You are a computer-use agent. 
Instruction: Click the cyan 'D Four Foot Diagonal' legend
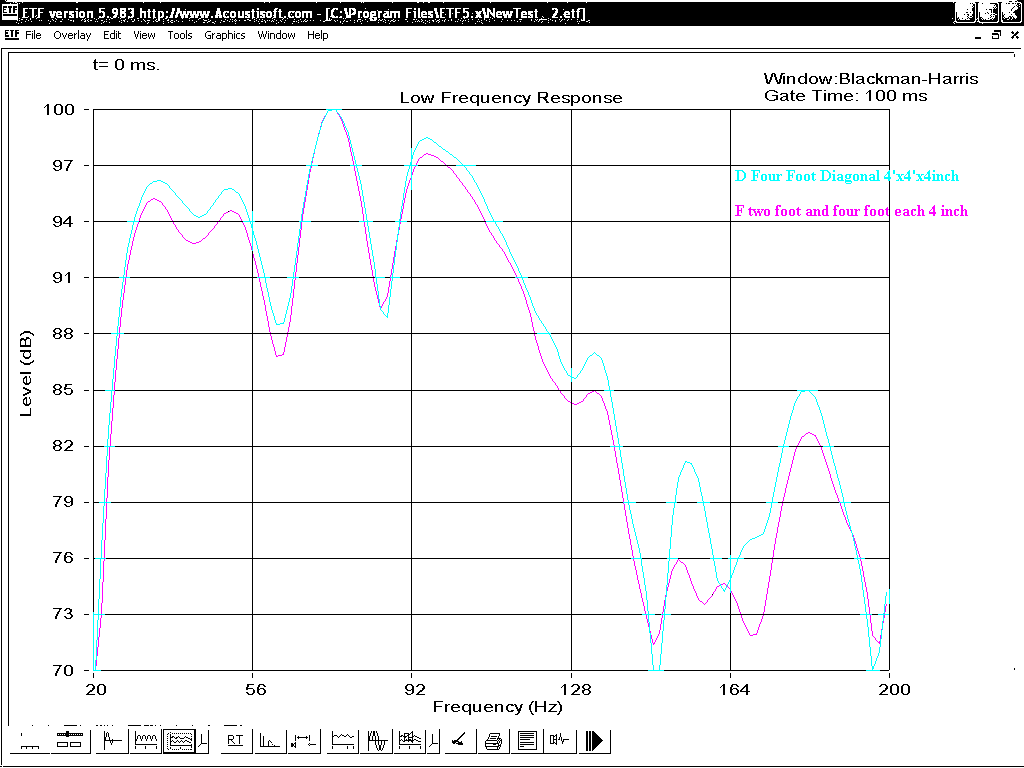tap(846, 176)
